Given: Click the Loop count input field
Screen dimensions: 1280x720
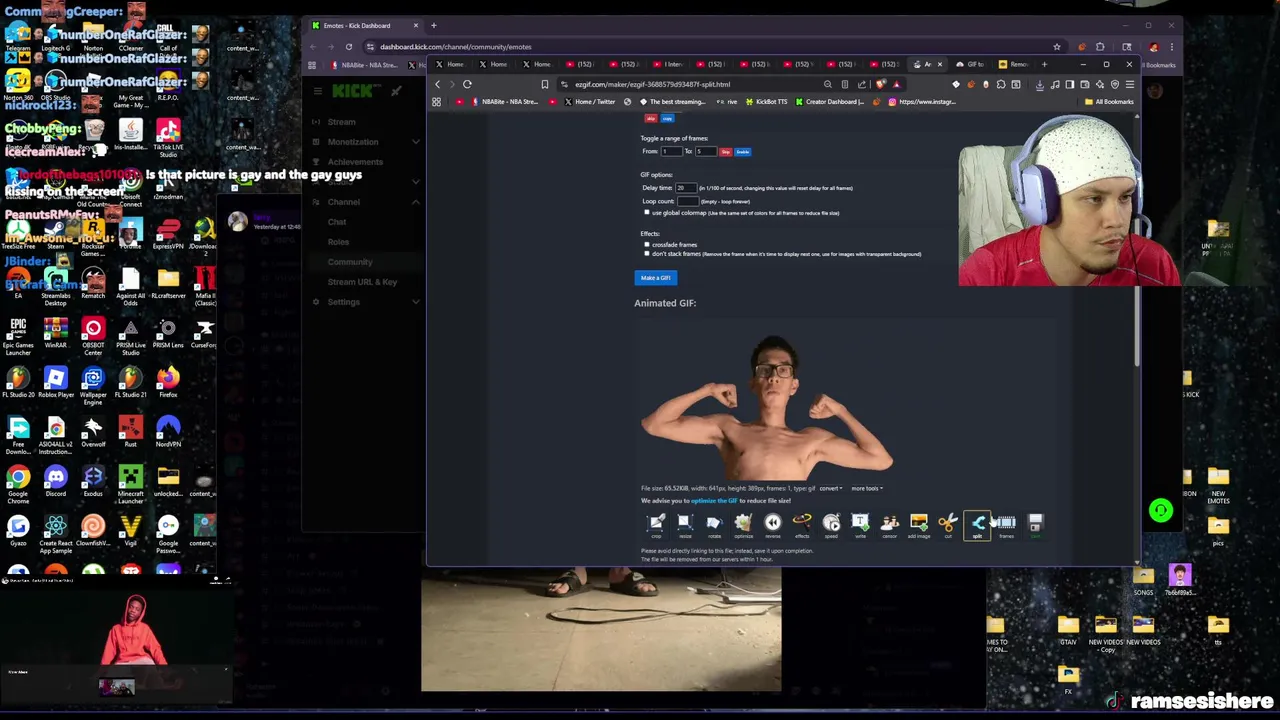Looking at the screenshot, I should 687,201.
